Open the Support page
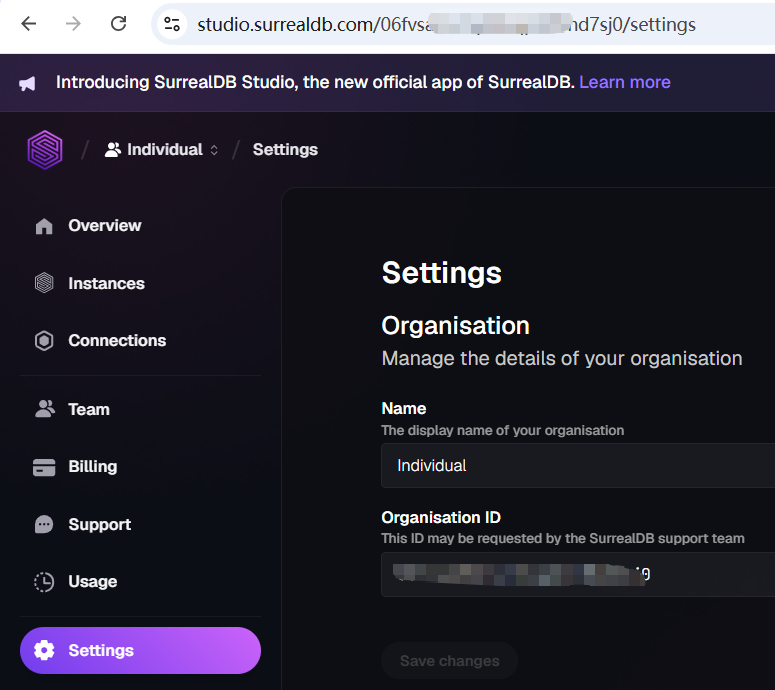Screen dimensions: 775x690 pyautogui.click(x=140, y=524)
